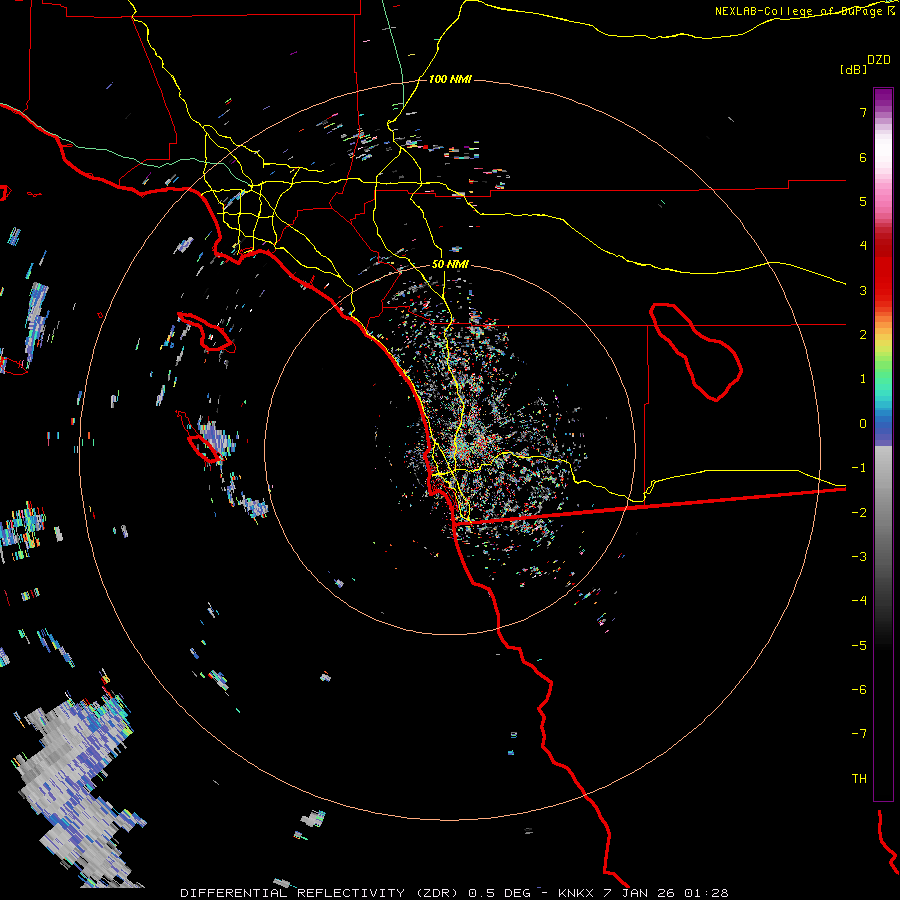Click the -2 dB tick label on the scale
The height and width of the screenshot is (900, 900).
pyautogui.click(x=859, y=513)
